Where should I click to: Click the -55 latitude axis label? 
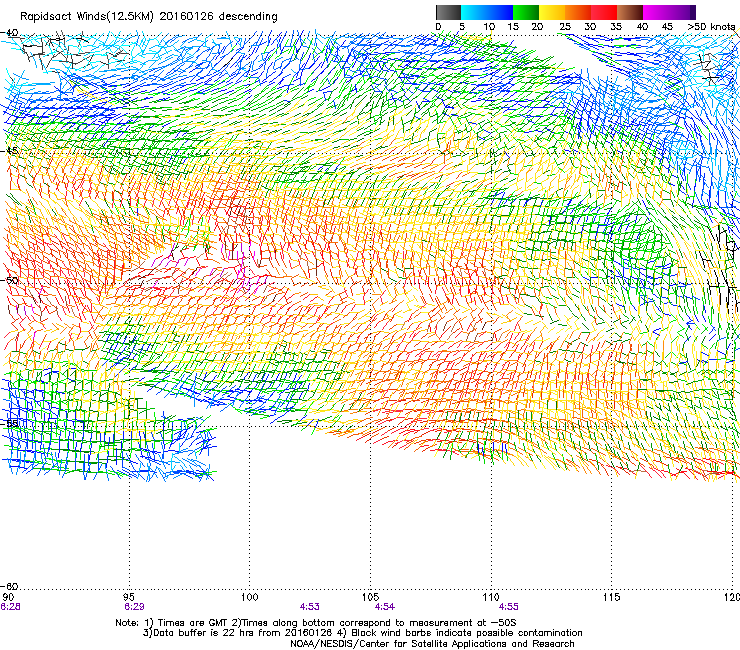point(9,423)
